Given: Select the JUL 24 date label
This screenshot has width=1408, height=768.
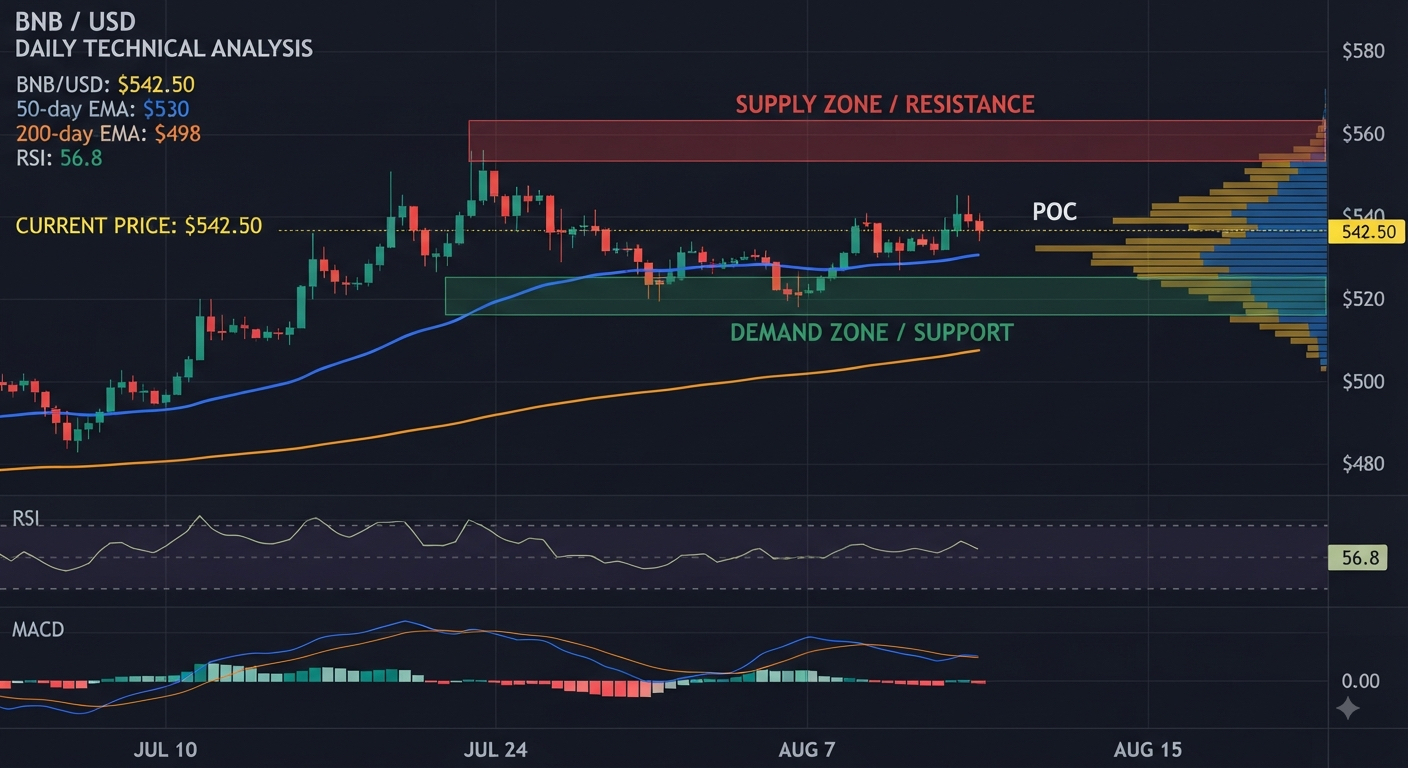Looking at the screenshot, I should (x=496, y=750).
